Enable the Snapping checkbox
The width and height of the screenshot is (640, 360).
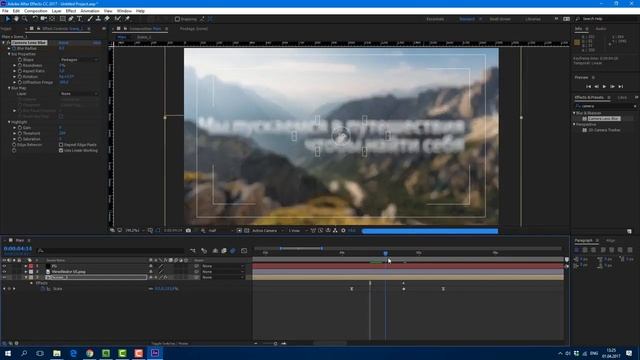(x=177, y=19)
